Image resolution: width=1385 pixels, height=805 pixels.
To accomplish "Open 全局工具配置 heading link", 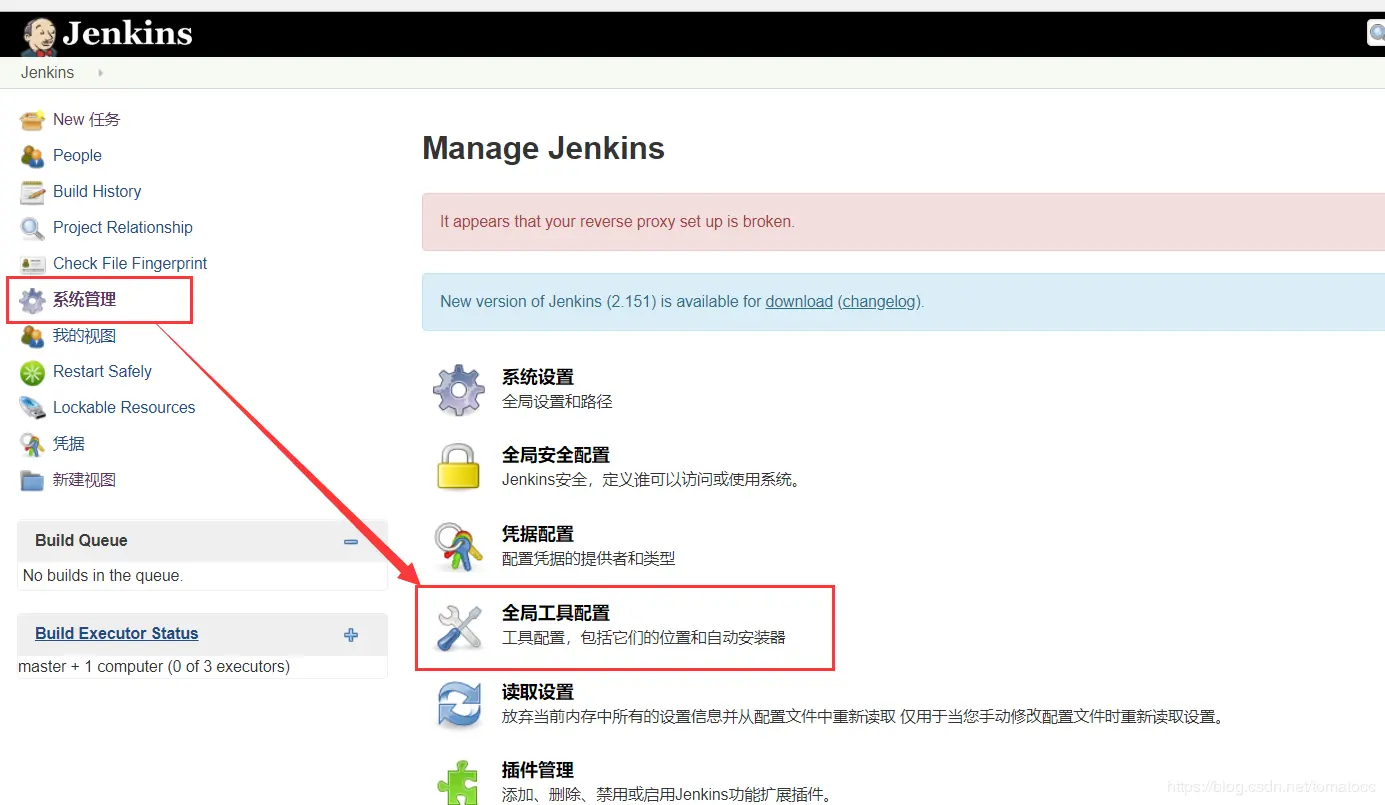I will [556, 612].
